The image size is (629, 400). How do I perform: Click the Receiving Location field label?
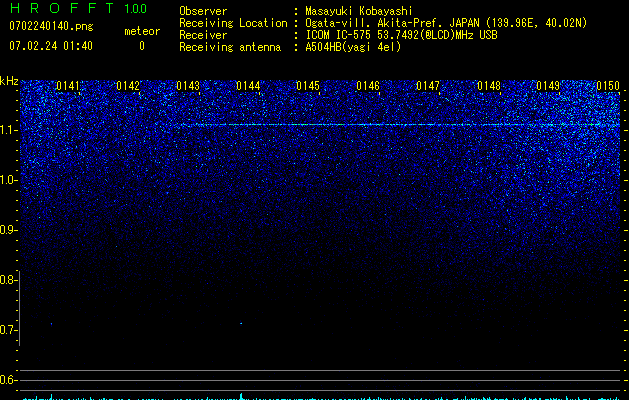click(x=233, y=23)
